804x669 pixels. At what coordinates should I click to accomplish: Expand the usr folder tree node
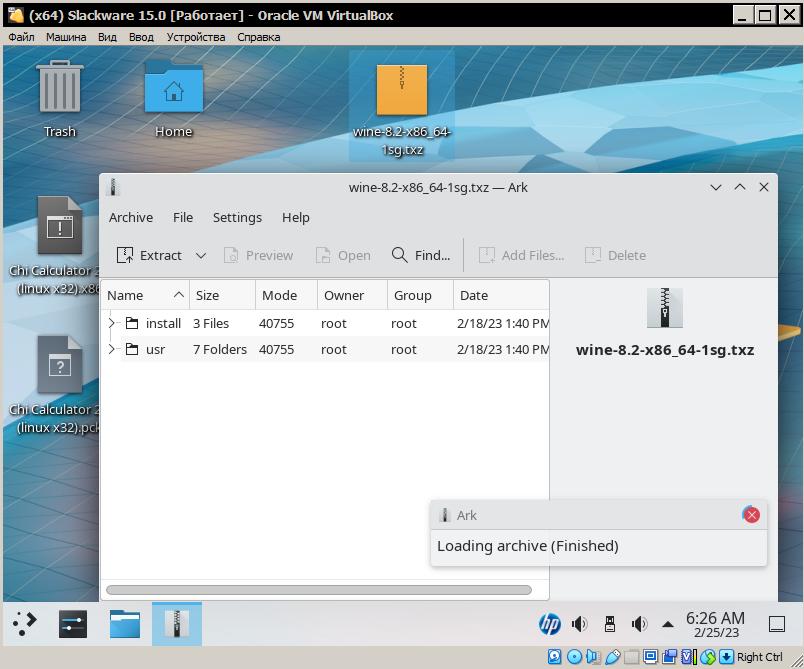pos(112,349)
